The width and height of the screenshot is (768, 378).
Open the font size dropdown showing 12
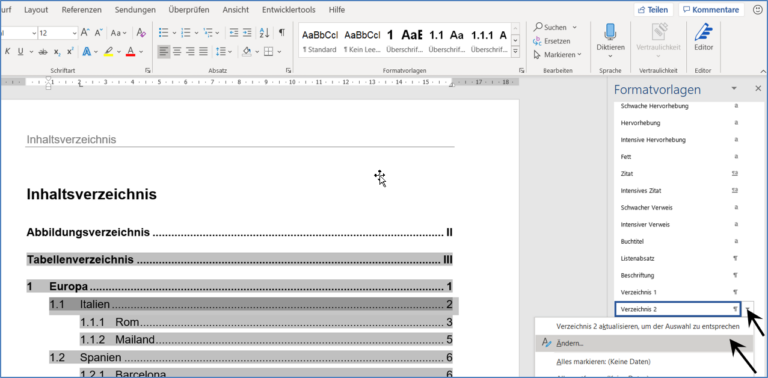click(x=74, y=33)
